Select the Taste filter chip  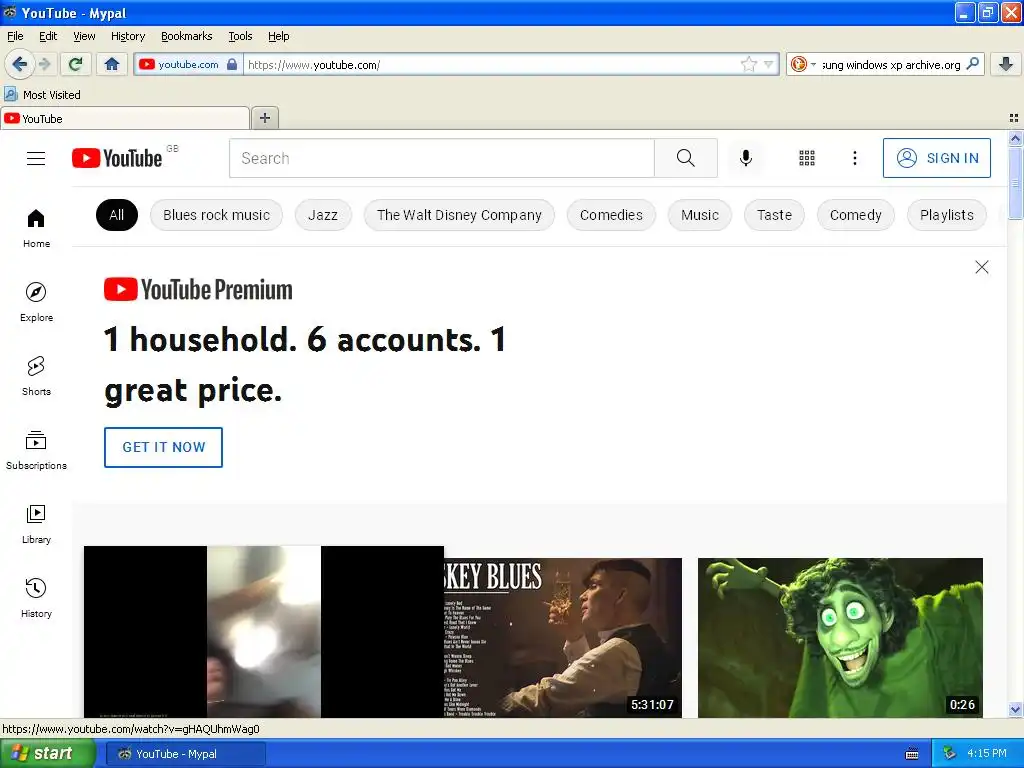pos(775,215)
